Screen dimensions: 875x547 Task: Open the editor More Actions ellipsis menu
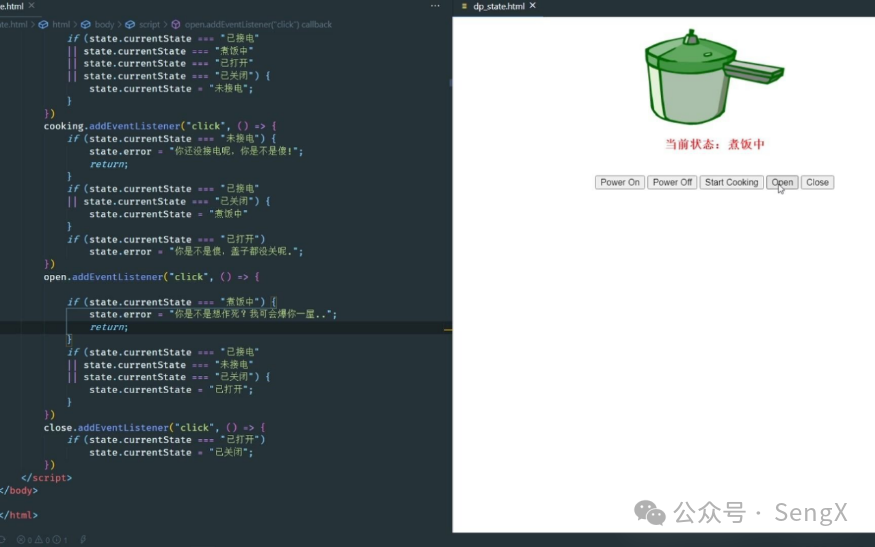tap(434, 6)
